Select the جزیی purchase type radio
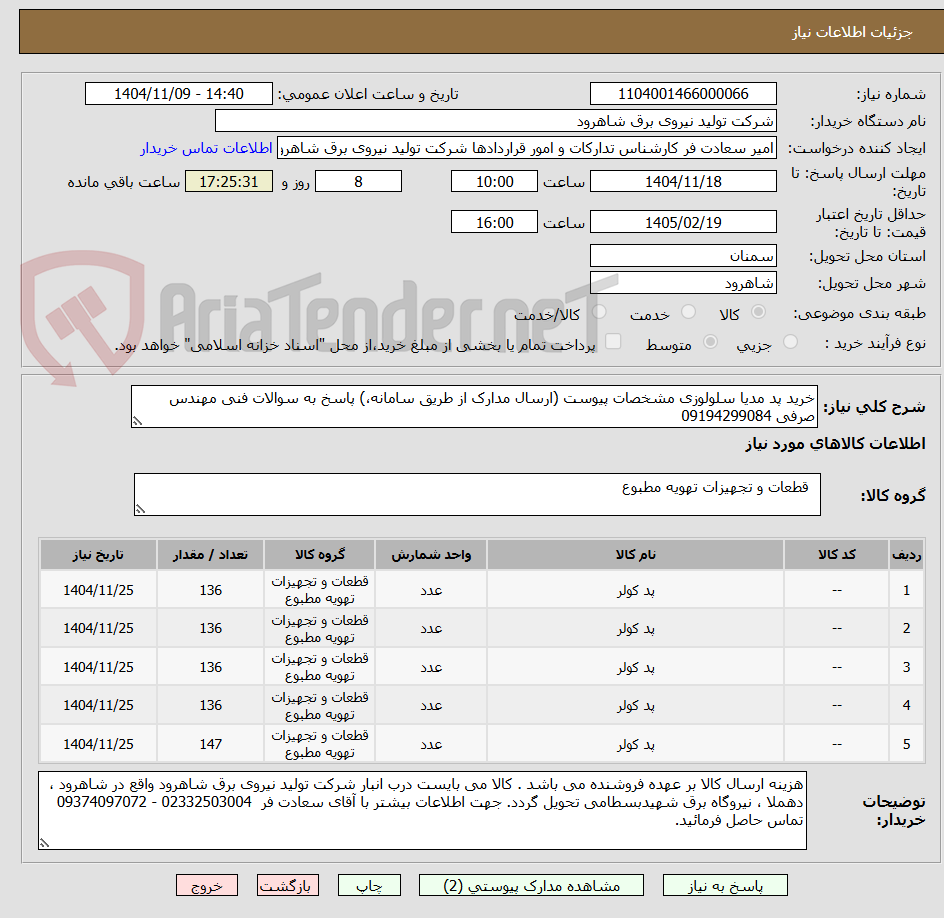The height and width of the screenshot is (918, 944). pyautogui.click(x=790, y=342)
